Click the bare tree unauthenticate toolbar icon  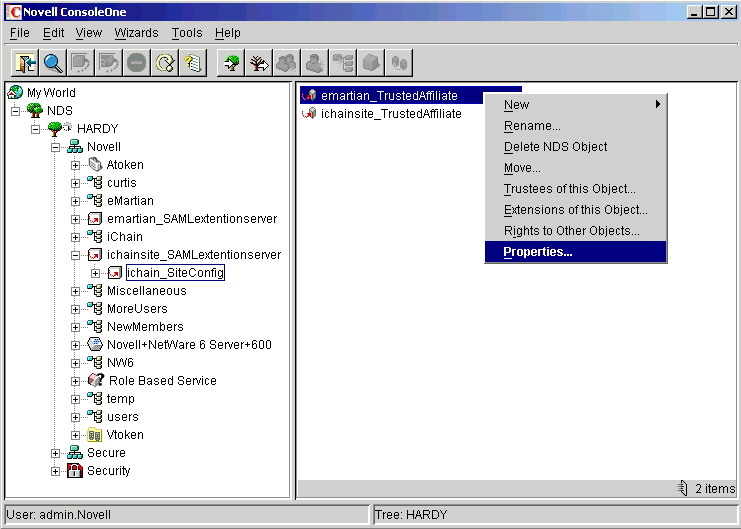click(x=258, y=62)
